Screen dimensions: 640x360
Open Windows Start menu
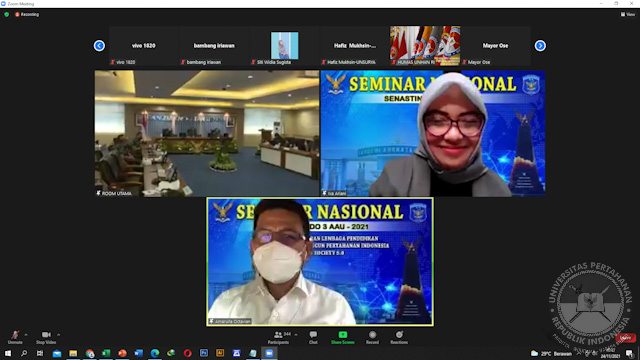pos(8,353)
